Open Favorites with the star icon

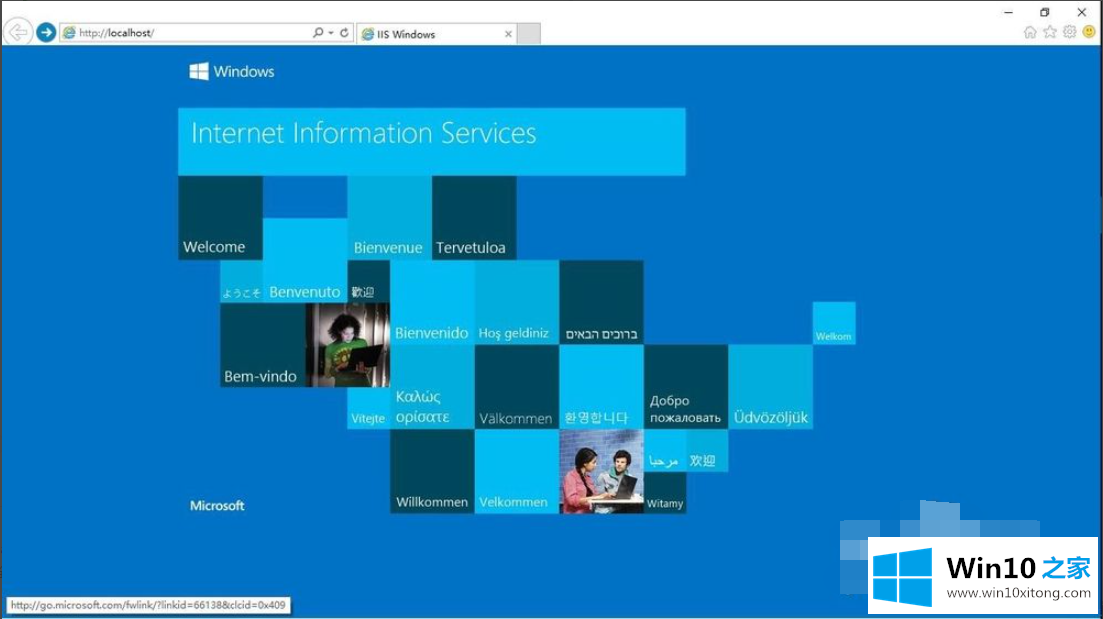click(x=1050, y=32)
